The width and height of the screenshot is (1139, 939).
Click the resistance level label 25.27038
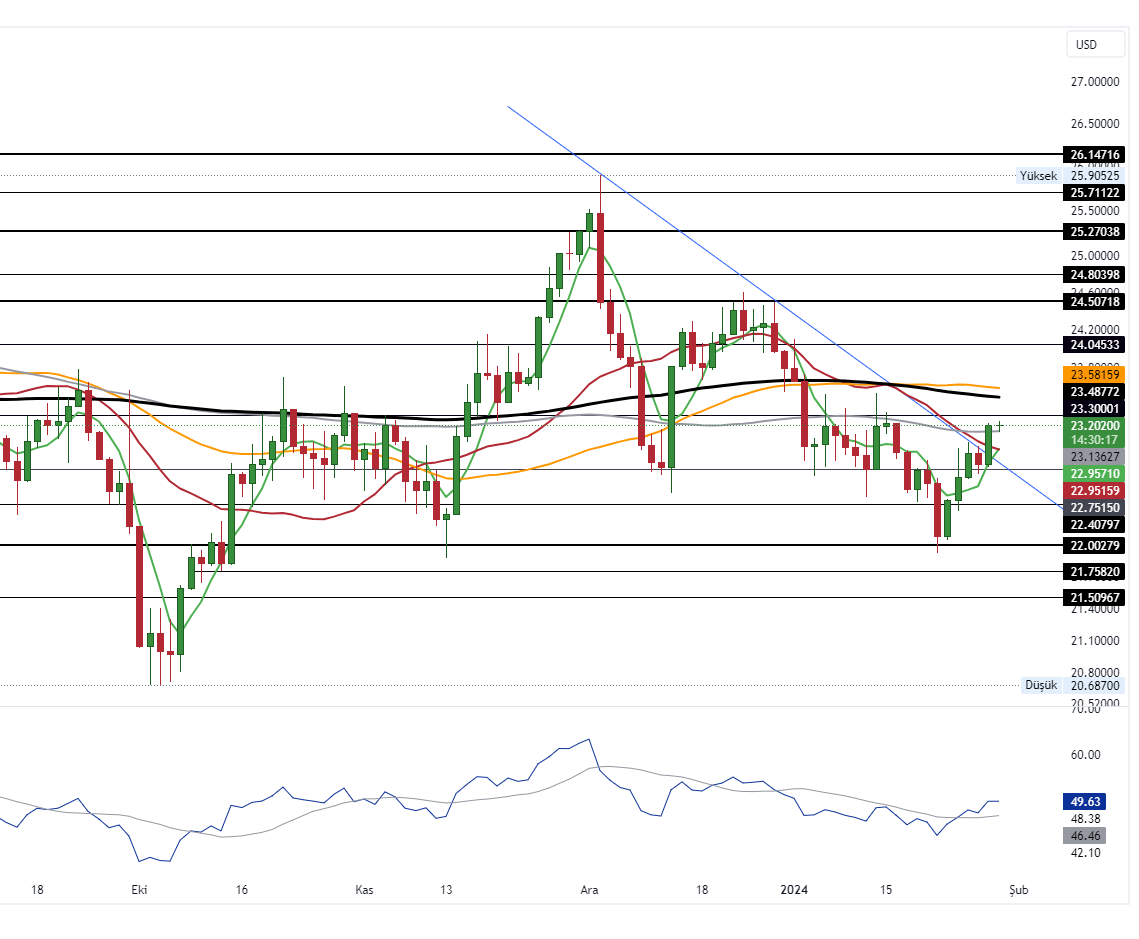(x=1095, y=231)
